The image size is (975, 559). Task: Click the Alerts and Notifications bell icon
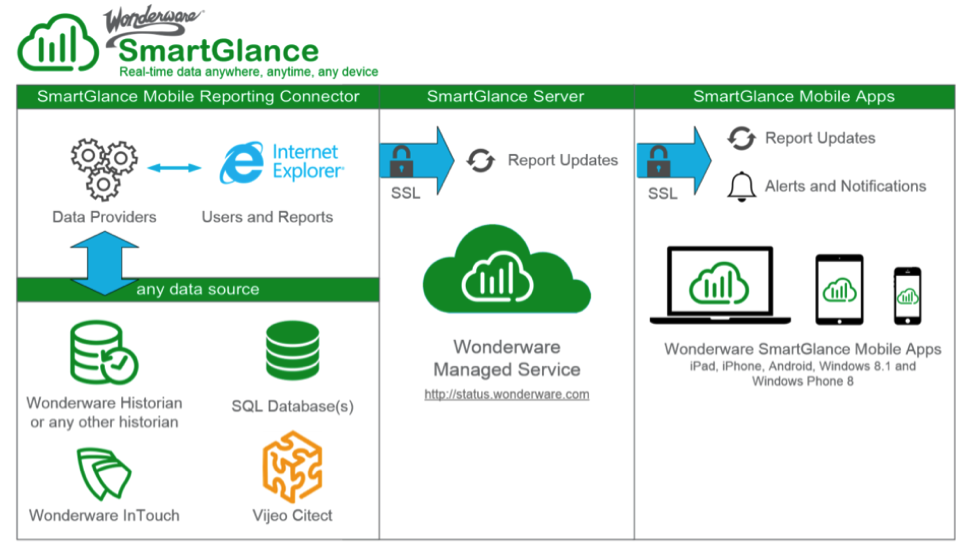pos(741,187)
